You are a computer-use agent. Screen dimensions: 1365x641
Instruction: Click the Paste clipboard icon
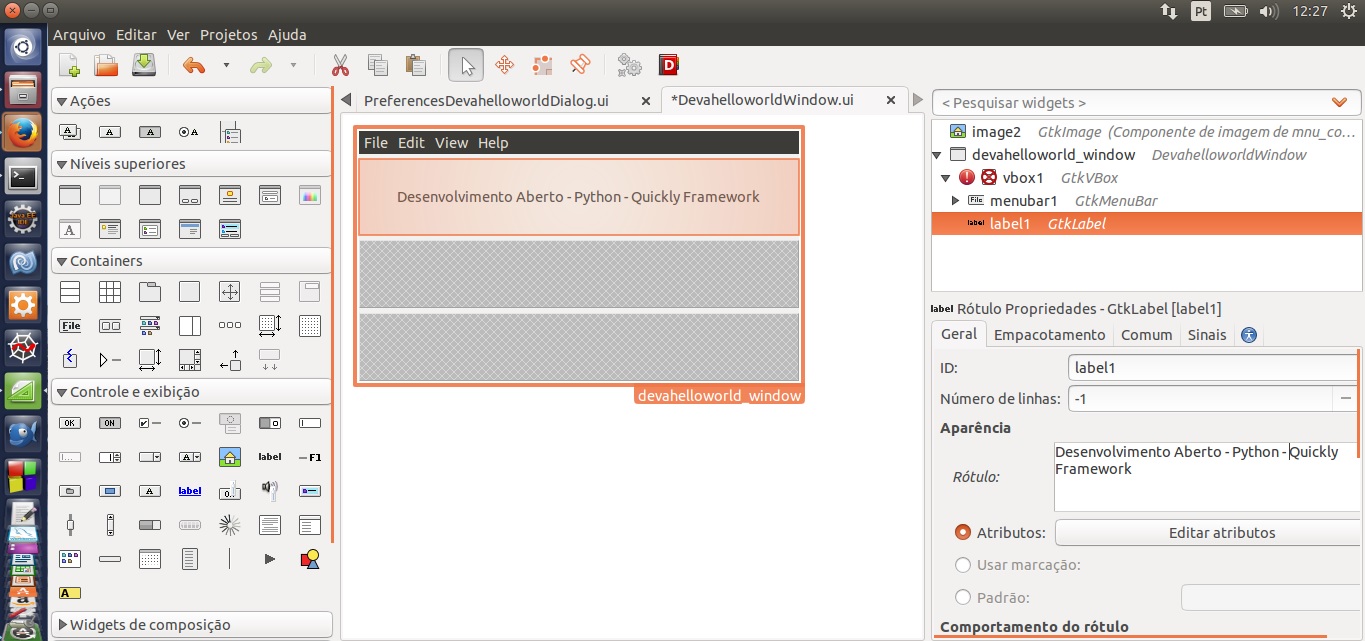coord(415,66)
